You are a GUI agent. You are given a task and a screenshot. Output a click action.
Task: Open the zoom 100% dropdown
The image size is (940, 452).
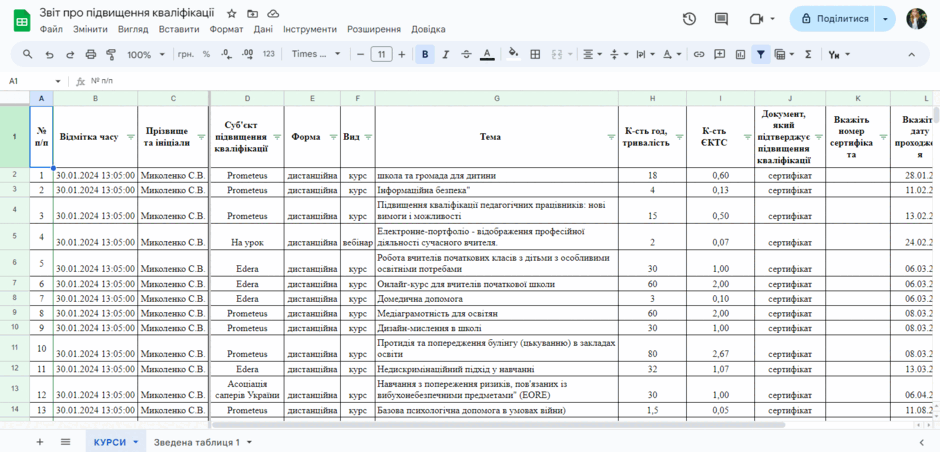(146, 55)
